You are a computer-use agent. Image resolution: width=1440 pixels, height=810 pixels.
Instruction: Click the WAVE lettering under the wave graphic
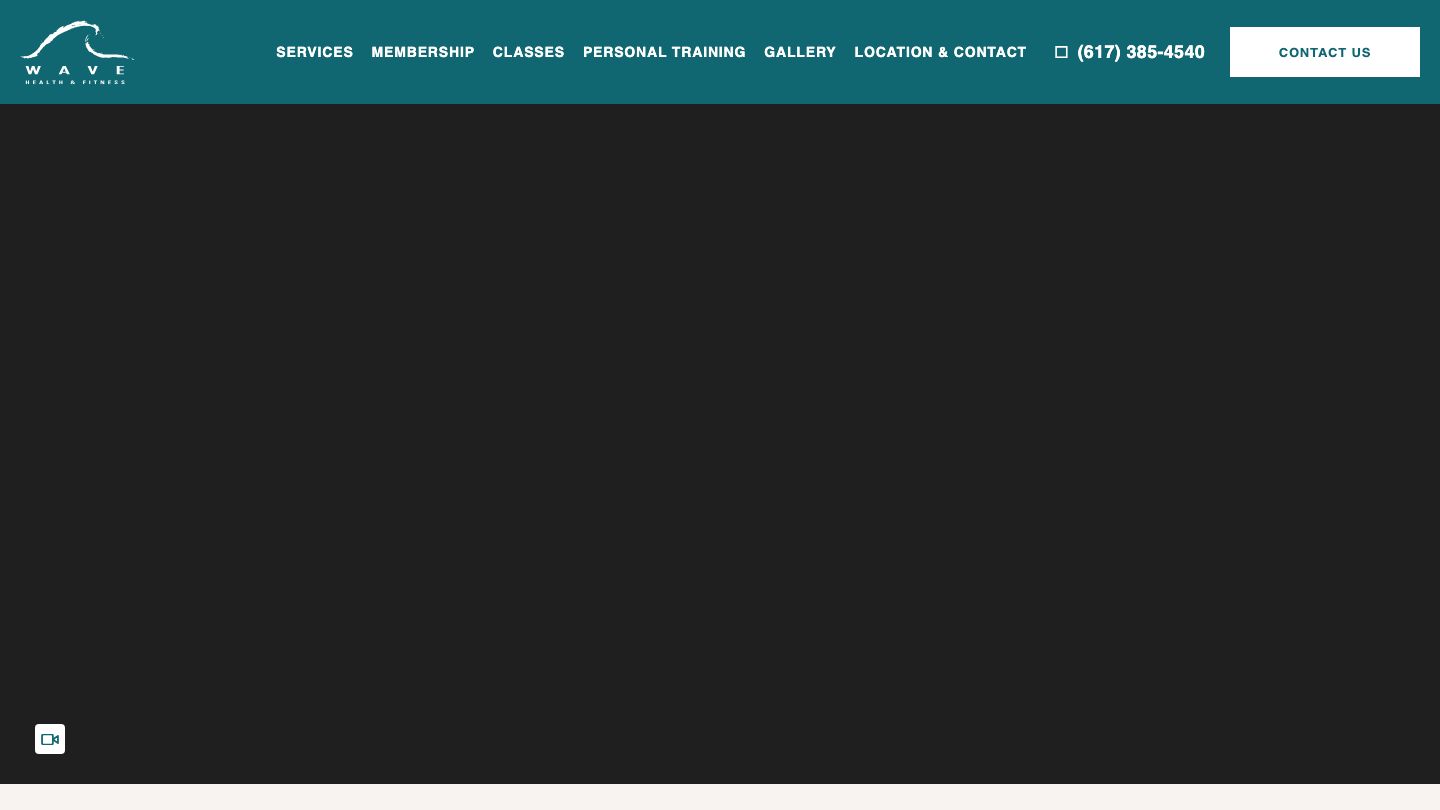click(x=76, y=70)
